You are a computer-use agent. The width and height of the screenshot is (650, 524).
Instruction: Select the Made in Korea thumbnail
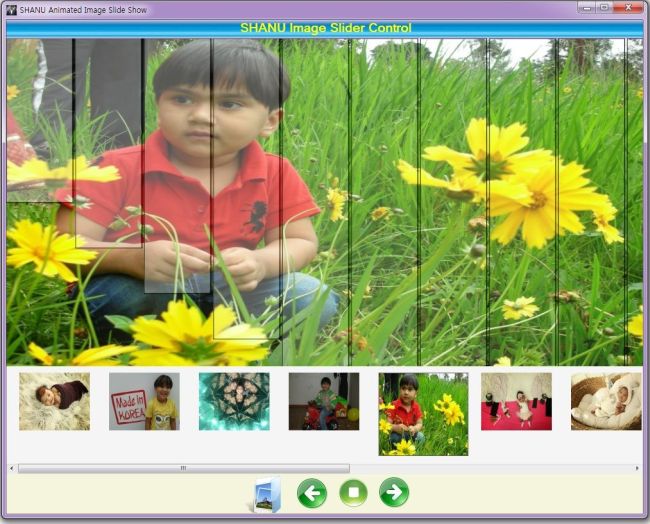(144, 401)
